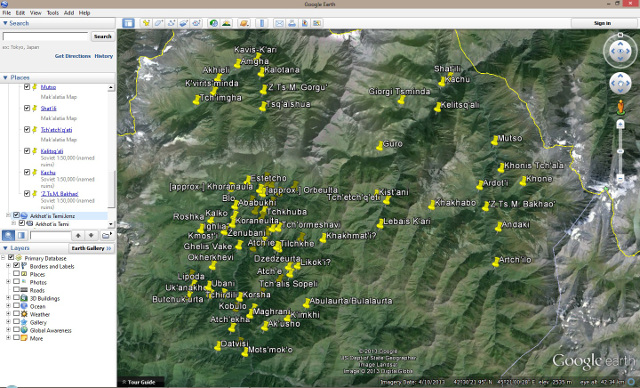The image size is (640, 388).
Task: Click the Khakhabo placemark pin
Action: 431,205
